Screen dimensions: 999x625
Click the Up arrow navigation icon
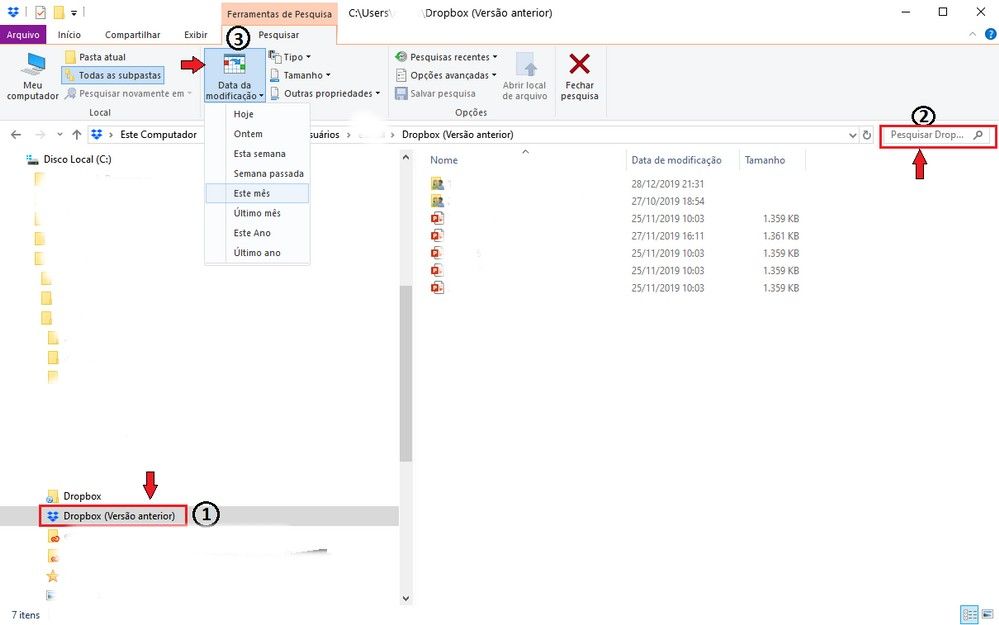pos(77,135)
